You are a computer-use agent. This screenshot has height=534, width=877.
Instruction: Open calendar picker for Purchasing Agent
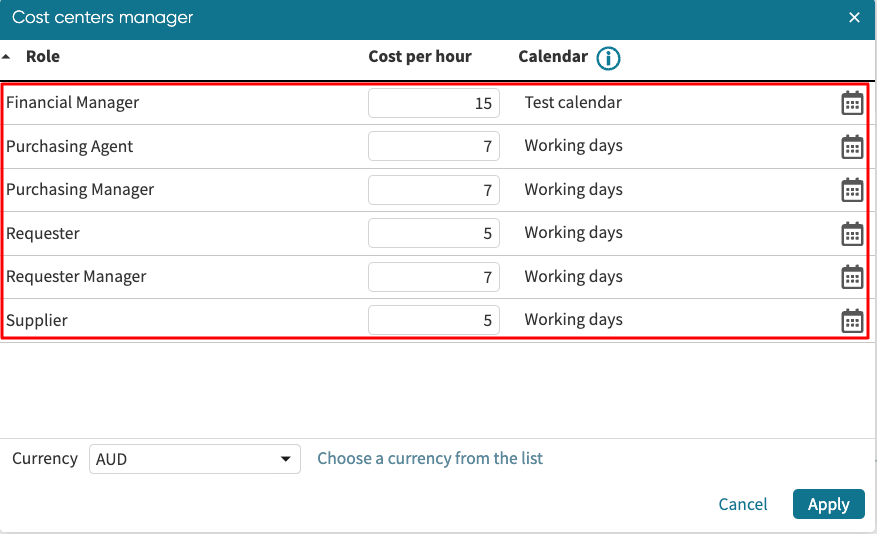click(x=852, y=147)
